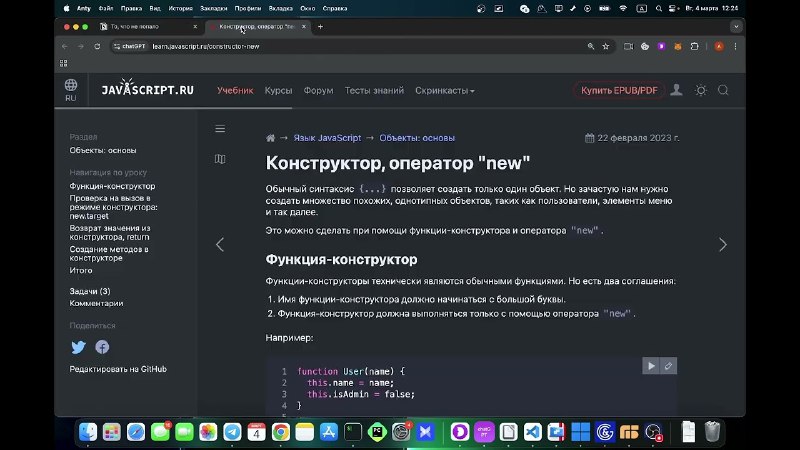Open the Учебник nav item
Image resolution: width=800 pixels, height=450 pixels.
(235, 90)
